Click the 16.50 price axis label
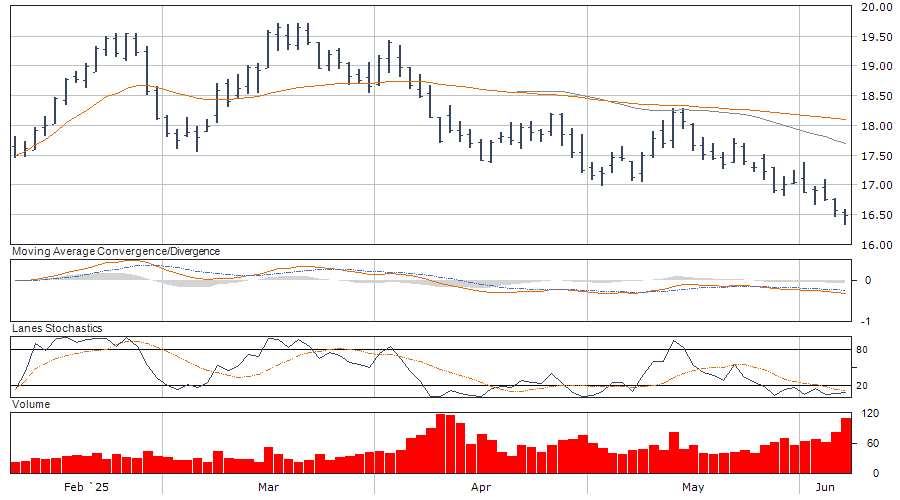Screen dimensions: 900x500 [877, 216]
